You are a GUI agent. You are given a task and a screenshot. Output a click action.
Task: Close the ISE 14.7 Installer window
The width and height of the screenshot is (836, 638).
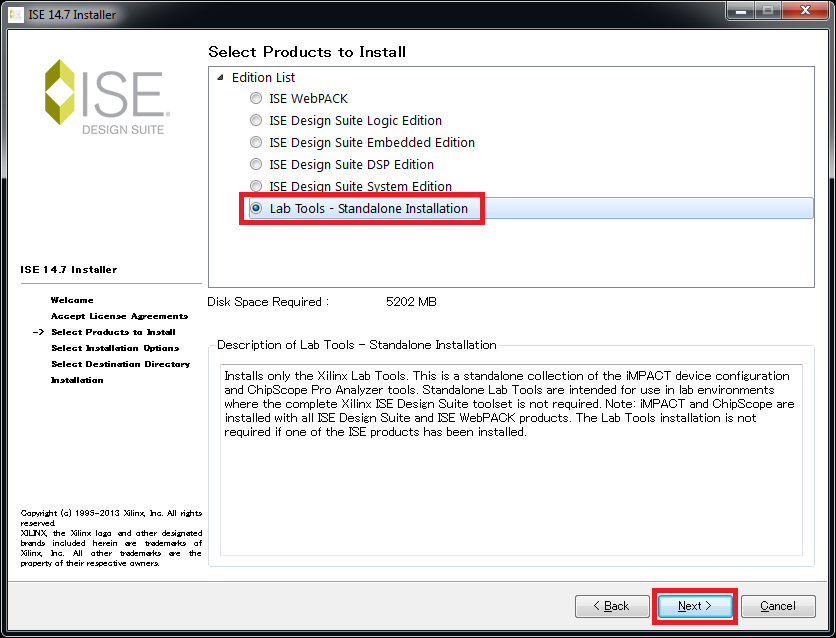[x=805, y=11]
